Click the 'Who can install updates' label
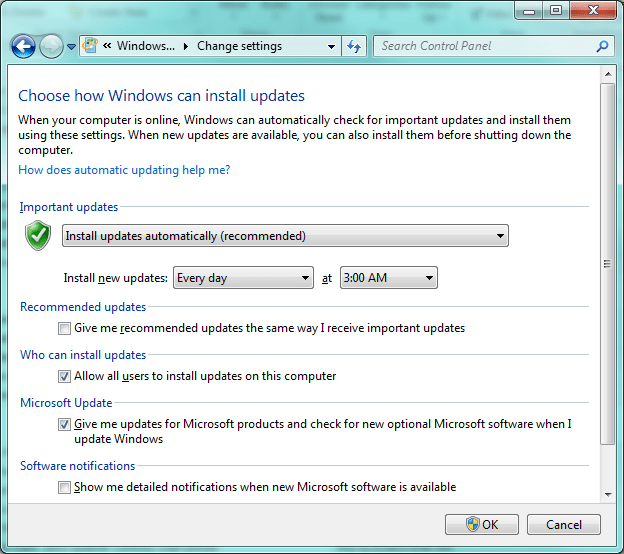This screenshot has width=624, height=554. click(x=83, y=355)
